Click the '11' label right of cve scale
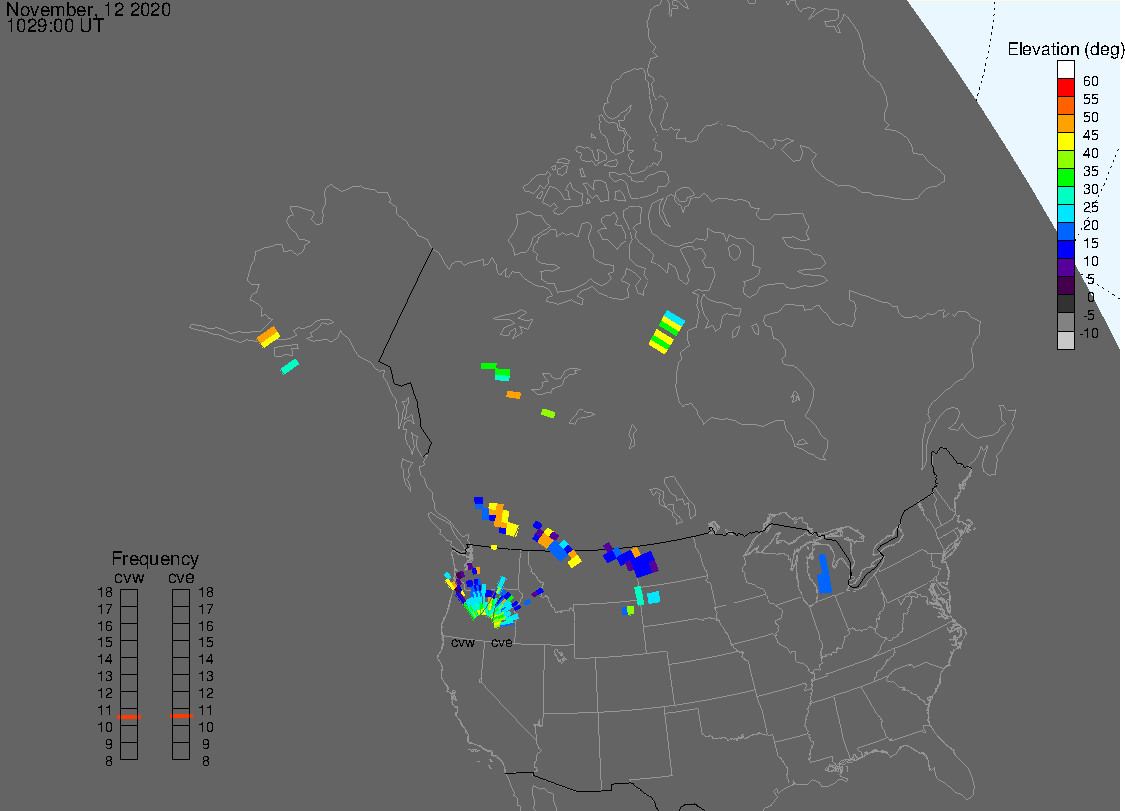 (206, 710)
